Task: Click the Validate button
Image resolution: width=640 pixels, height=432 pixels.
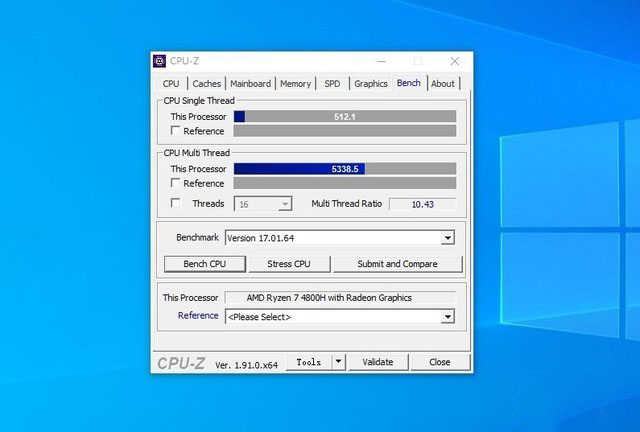Action: click(x=378, y=362)
